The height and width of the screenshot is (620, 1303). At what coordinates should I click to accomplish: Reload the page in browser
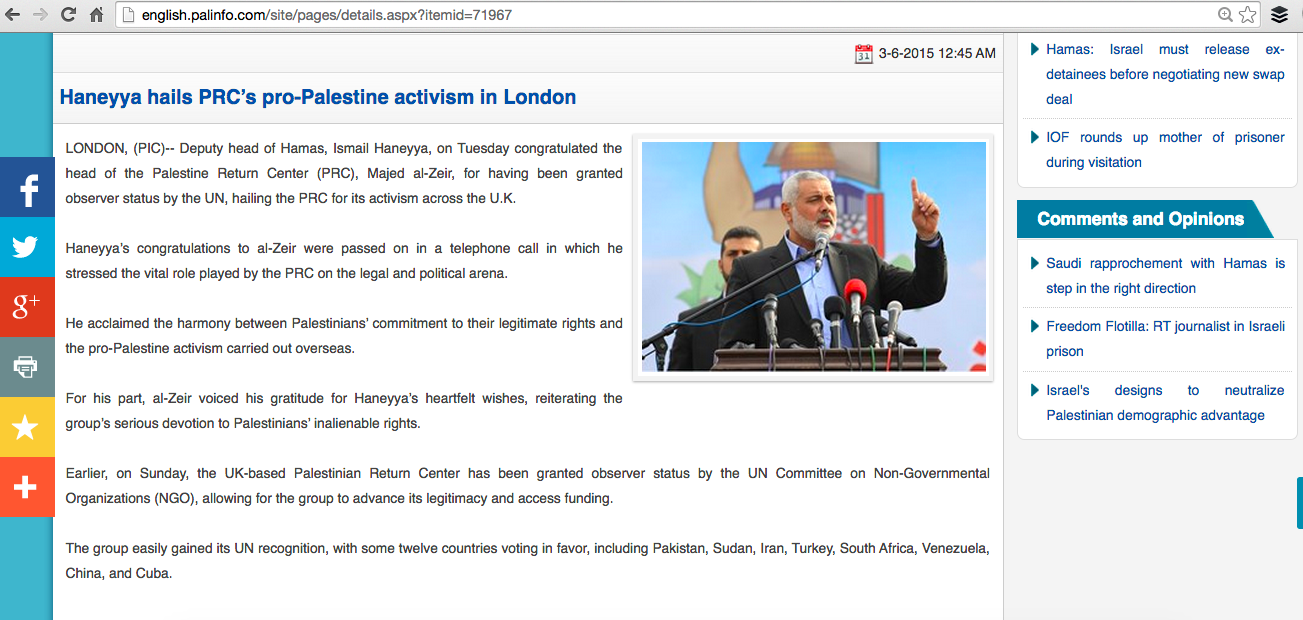click(x=68, y=15)
